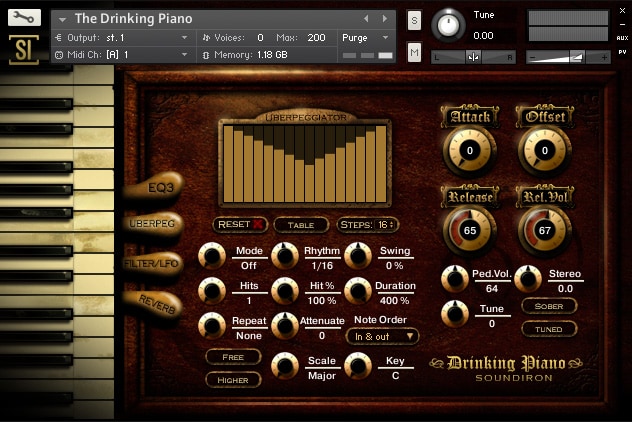Adjust the Rhythm knob
Image resolution: width=632 pixels, height=422 pixels.
click(x=285, y=256)
